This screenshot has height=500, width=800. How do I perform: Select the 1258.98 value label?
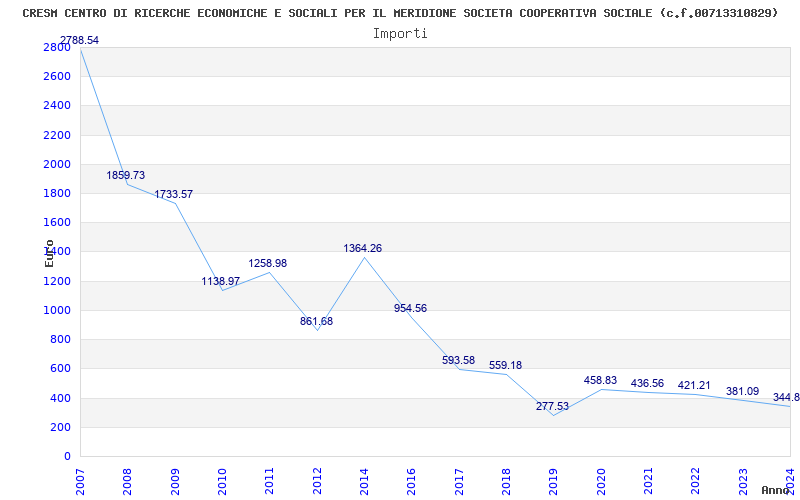point(268,263)
